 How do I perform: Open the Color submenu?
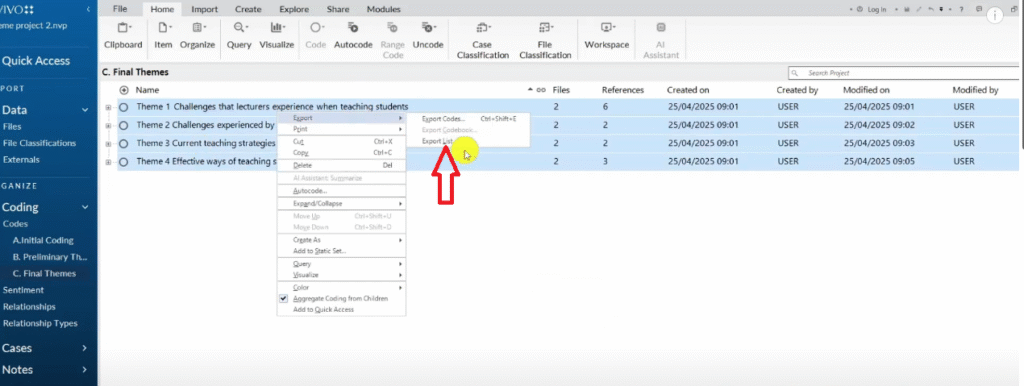tap(341, 287)
